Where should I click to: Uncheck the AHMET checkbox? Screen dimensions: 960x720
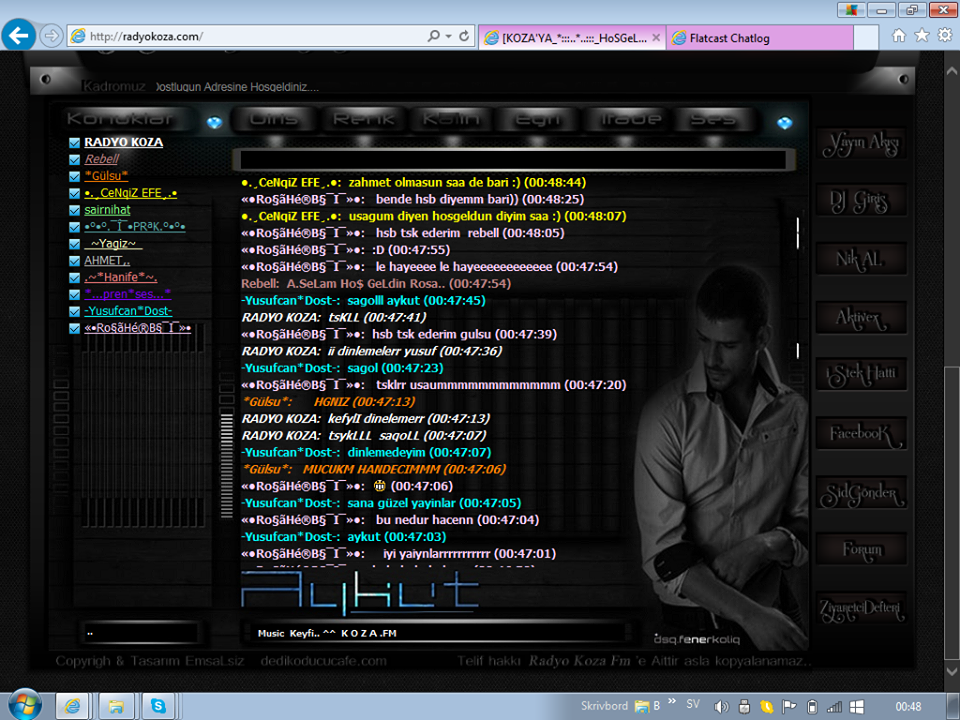click(75, 261)
